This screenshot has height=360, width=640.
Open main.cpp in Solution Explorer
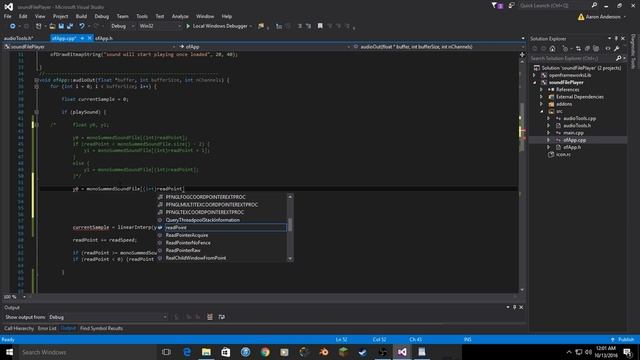(573, 133)
